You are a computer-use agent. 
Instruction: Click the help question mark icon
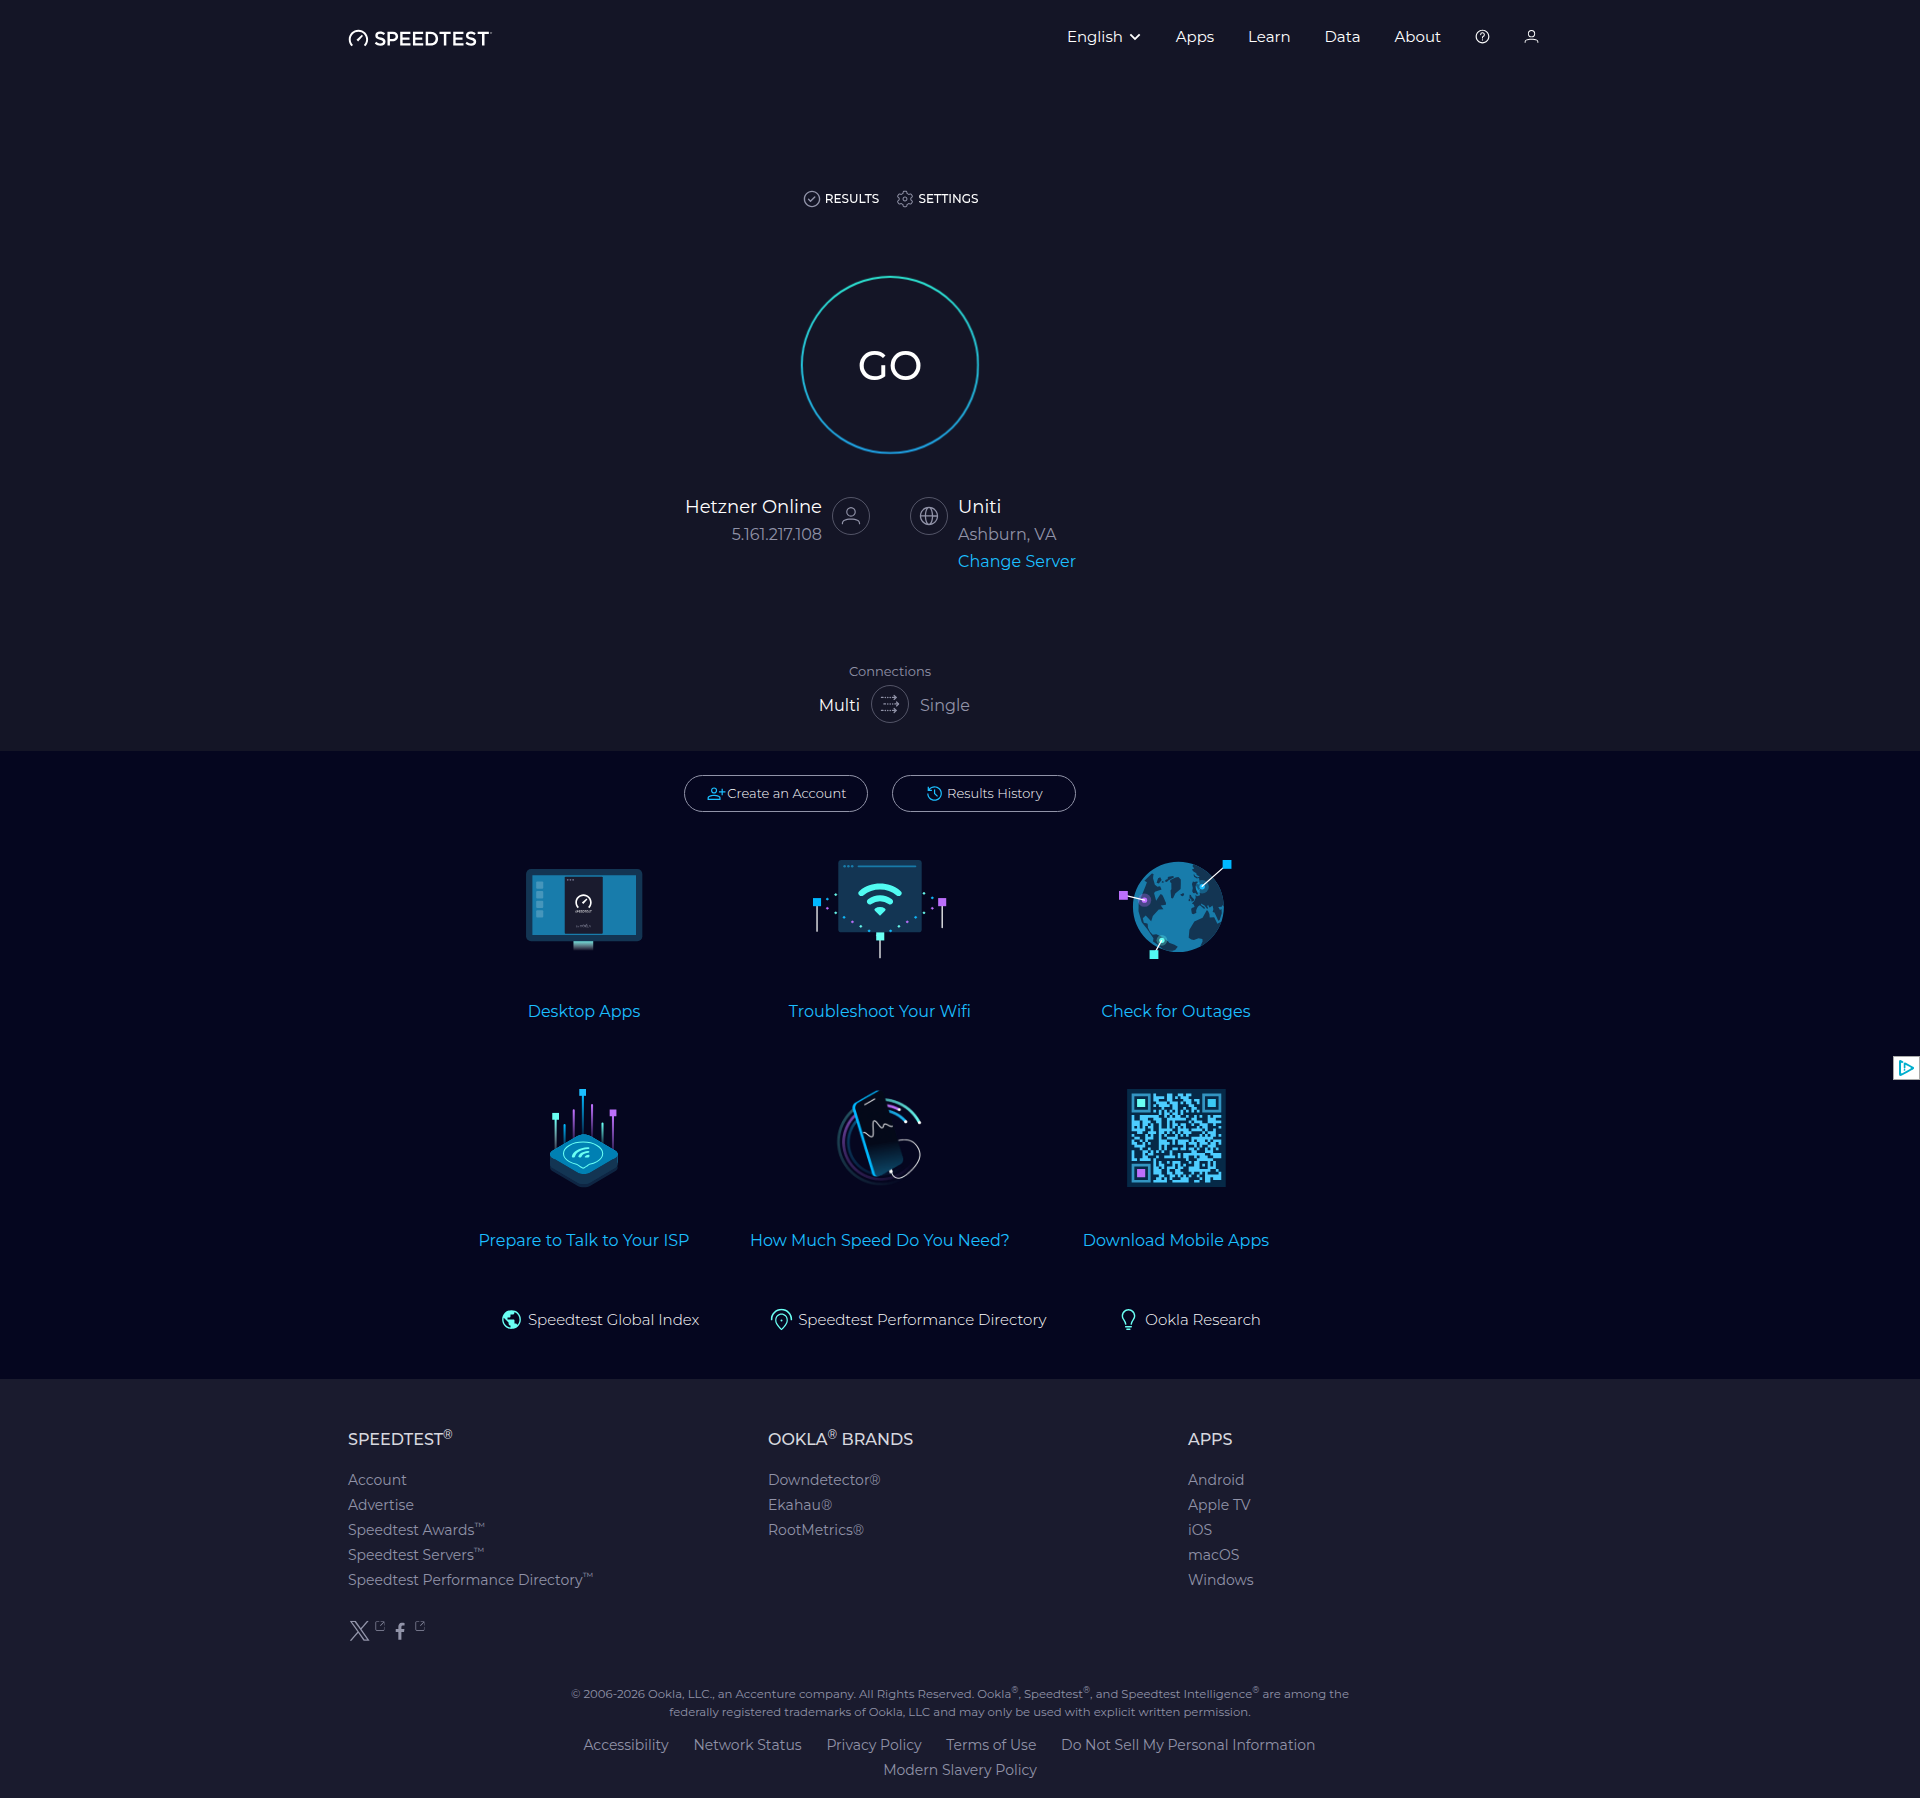coord(1482,37)
